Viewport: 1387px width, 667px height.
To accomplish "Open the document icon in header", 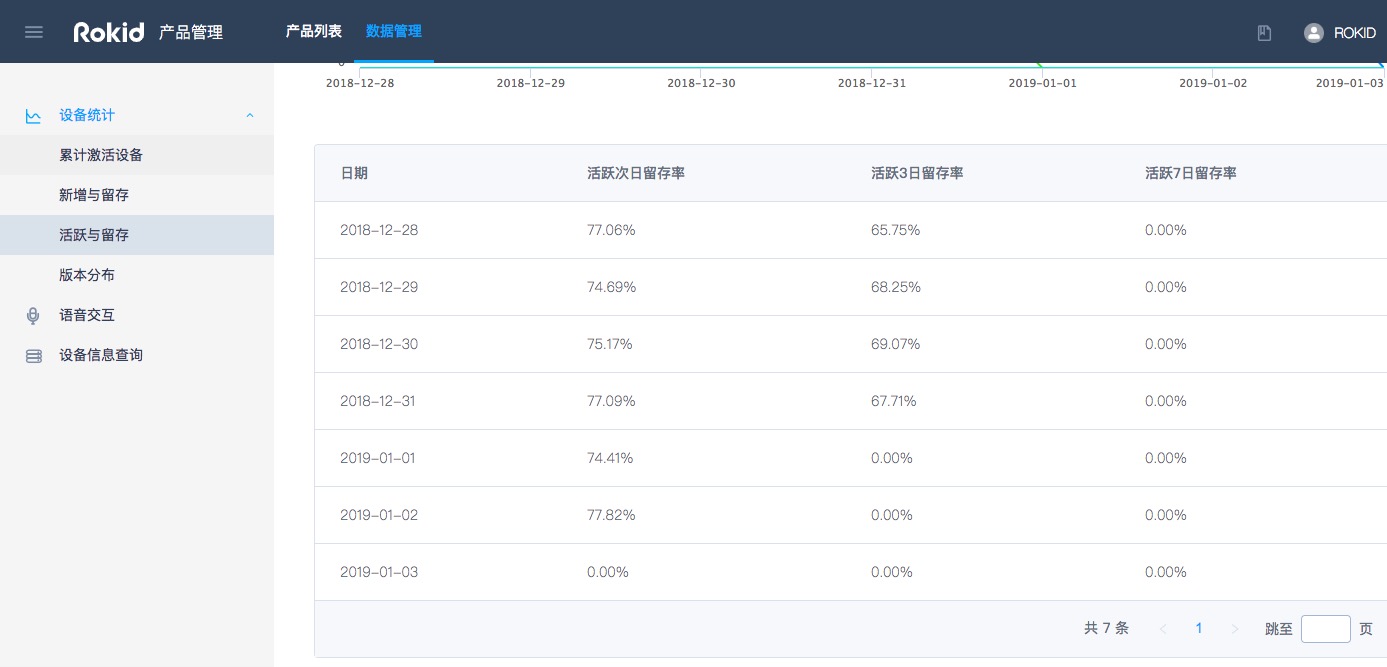I will [x=1264, y=33].
